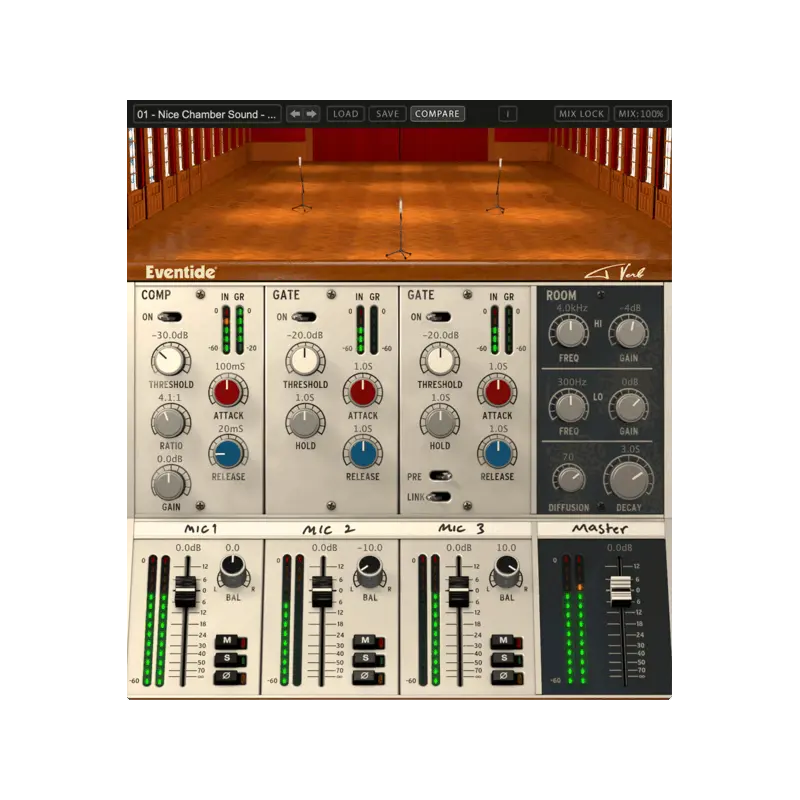Click the ROOM HI FREQ knob

coord(569,333)
